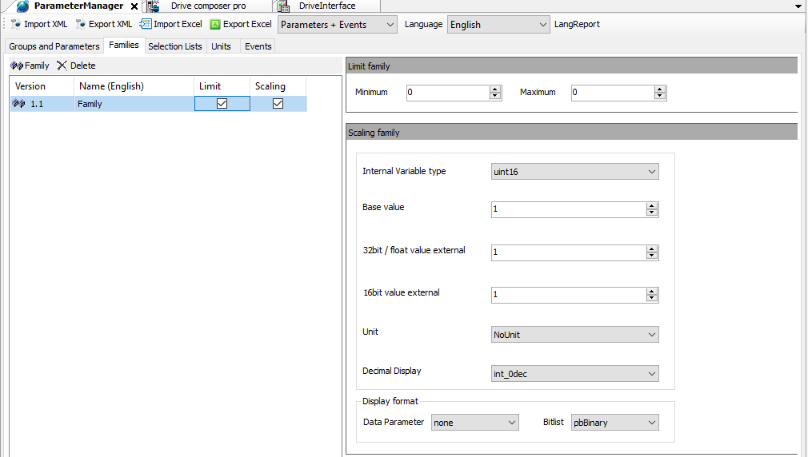
Task: Click the DriveInterface tab icon
Action: 283,6
